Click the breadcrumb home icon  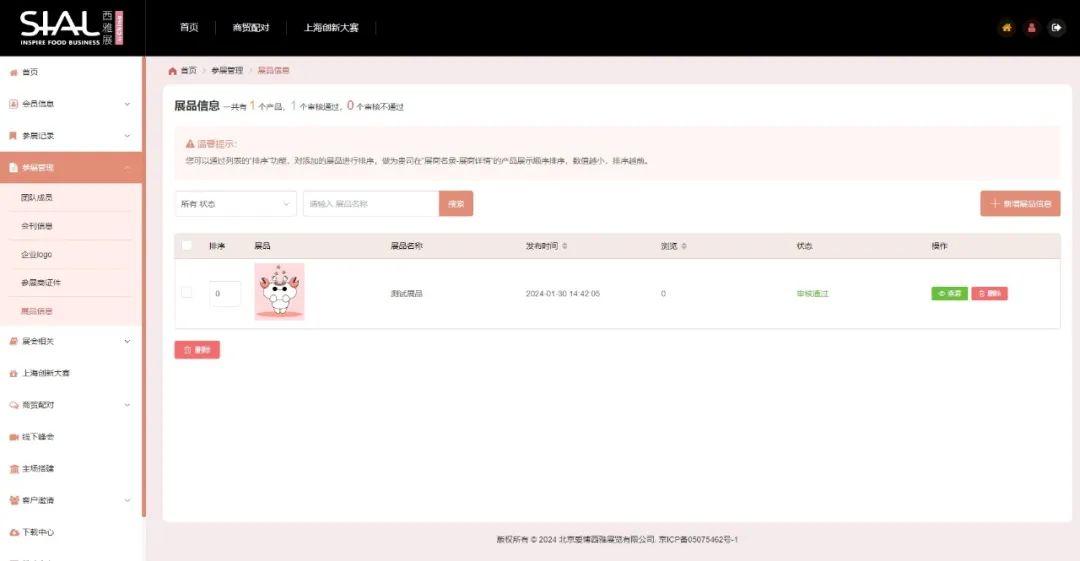(172, 71)
